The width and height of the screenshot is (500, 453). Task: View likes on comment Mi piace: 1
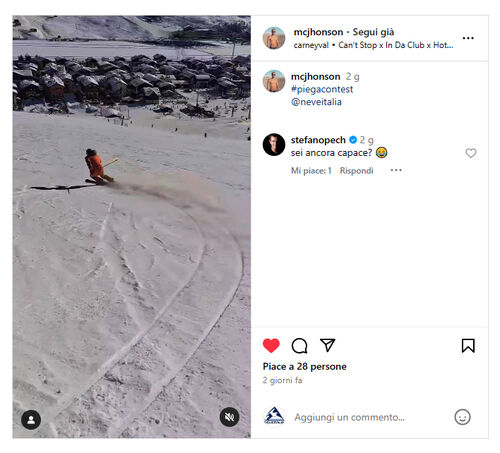point(311,171)
